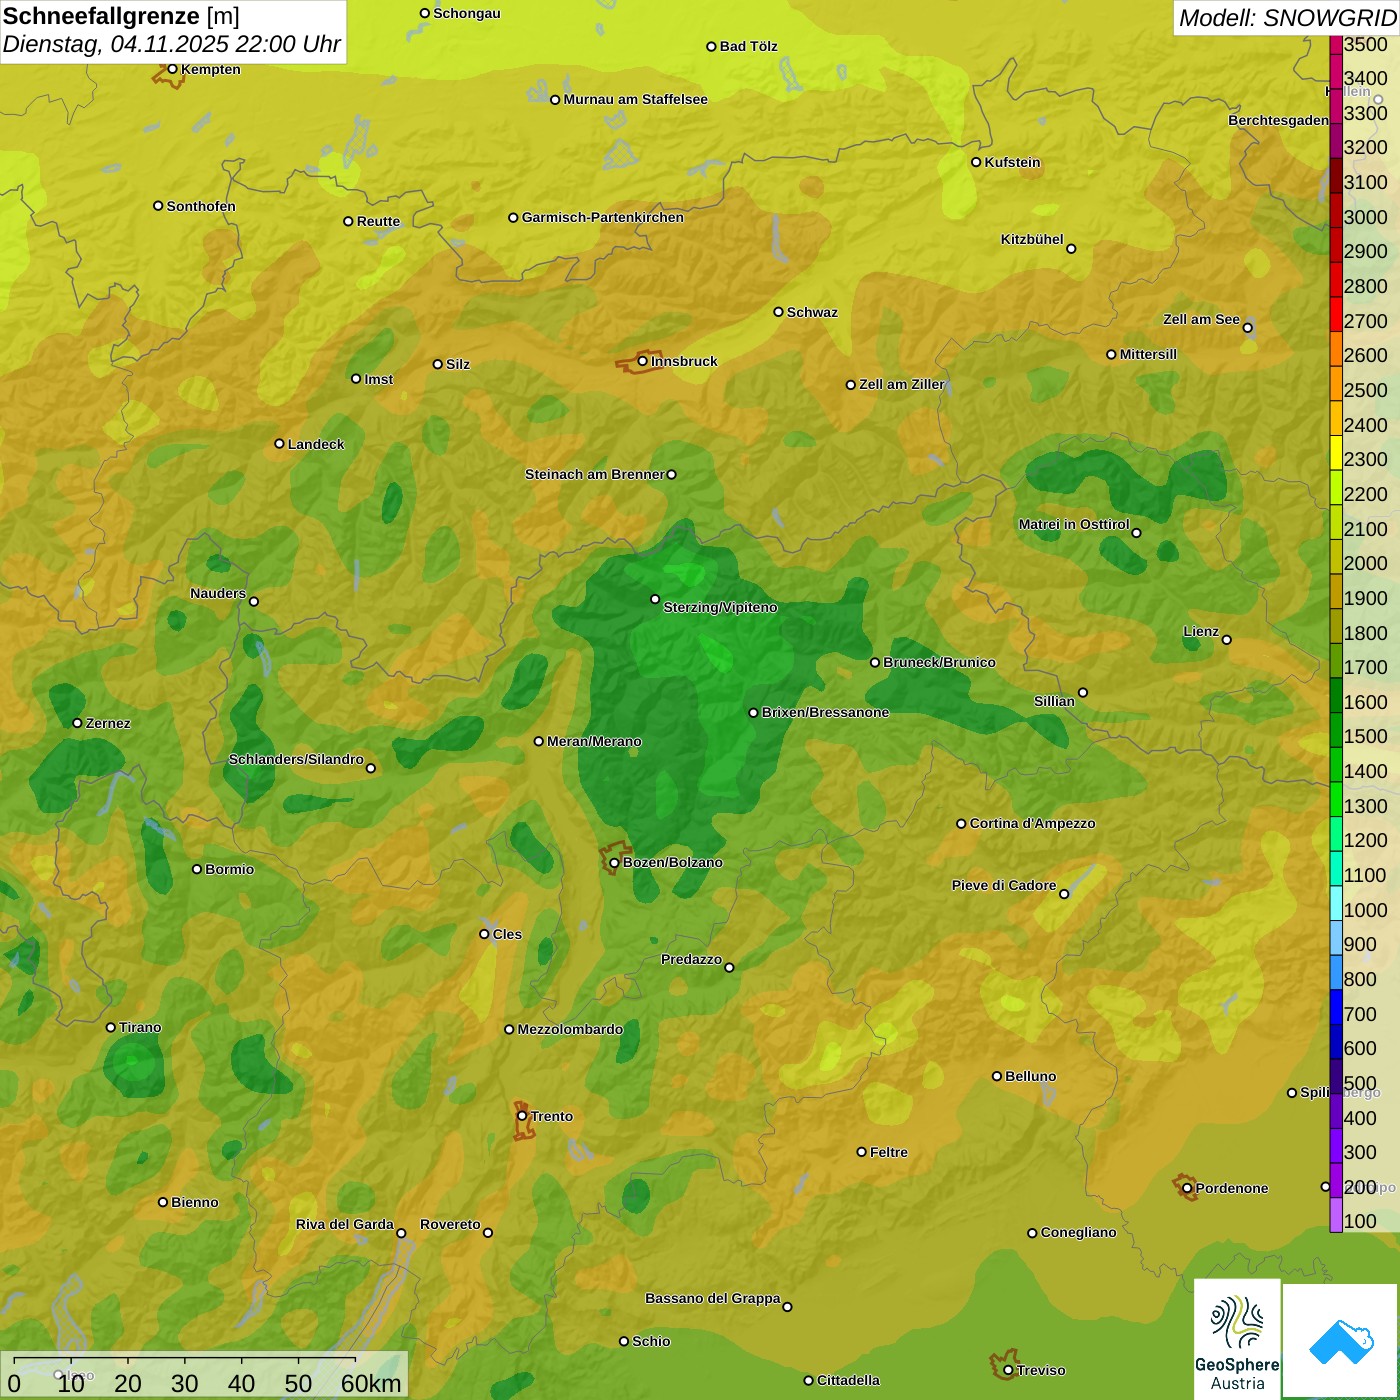Click the Conegliano label
The image size is (1400, 1400).
coord(1078,1232)
